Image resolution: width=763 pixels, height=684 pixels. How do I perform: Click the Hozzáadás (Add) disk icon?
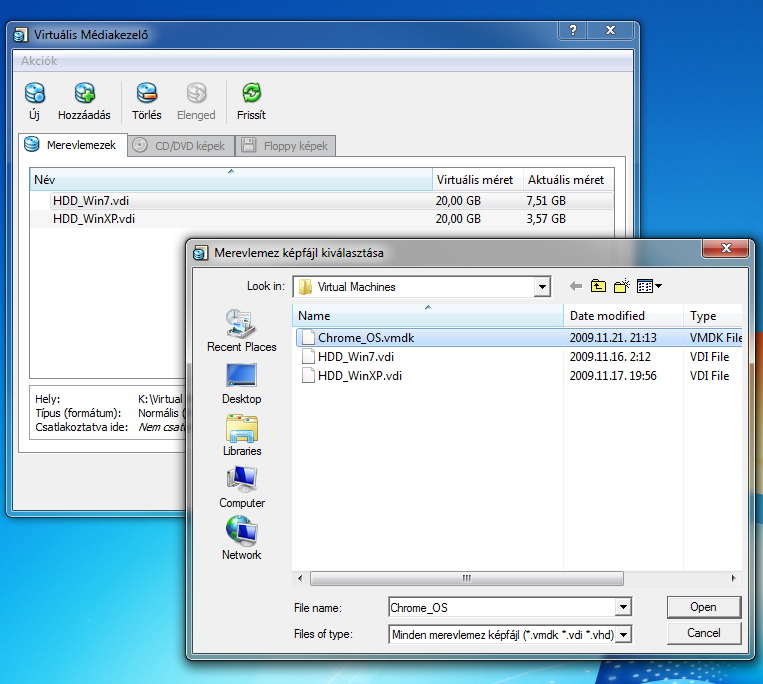coord(84,95)
